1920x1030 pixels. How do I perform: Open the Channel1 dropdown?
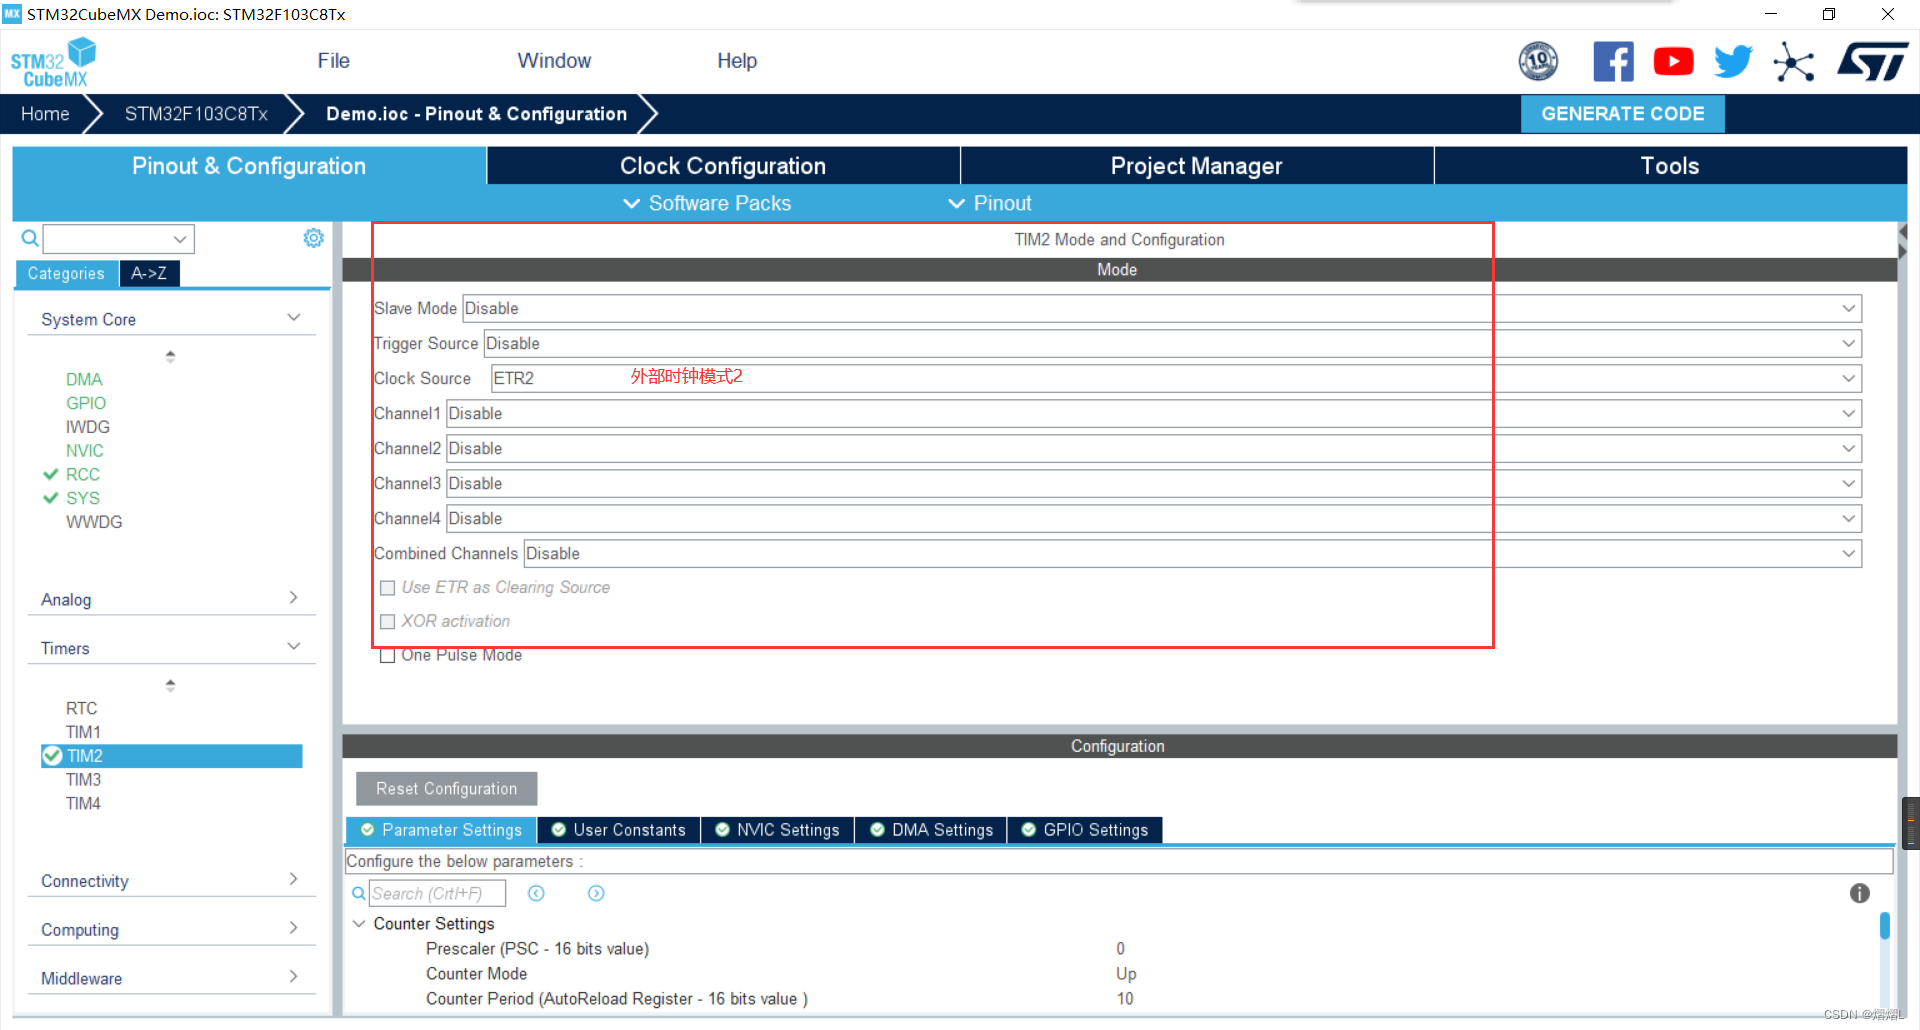point(1154,413)
